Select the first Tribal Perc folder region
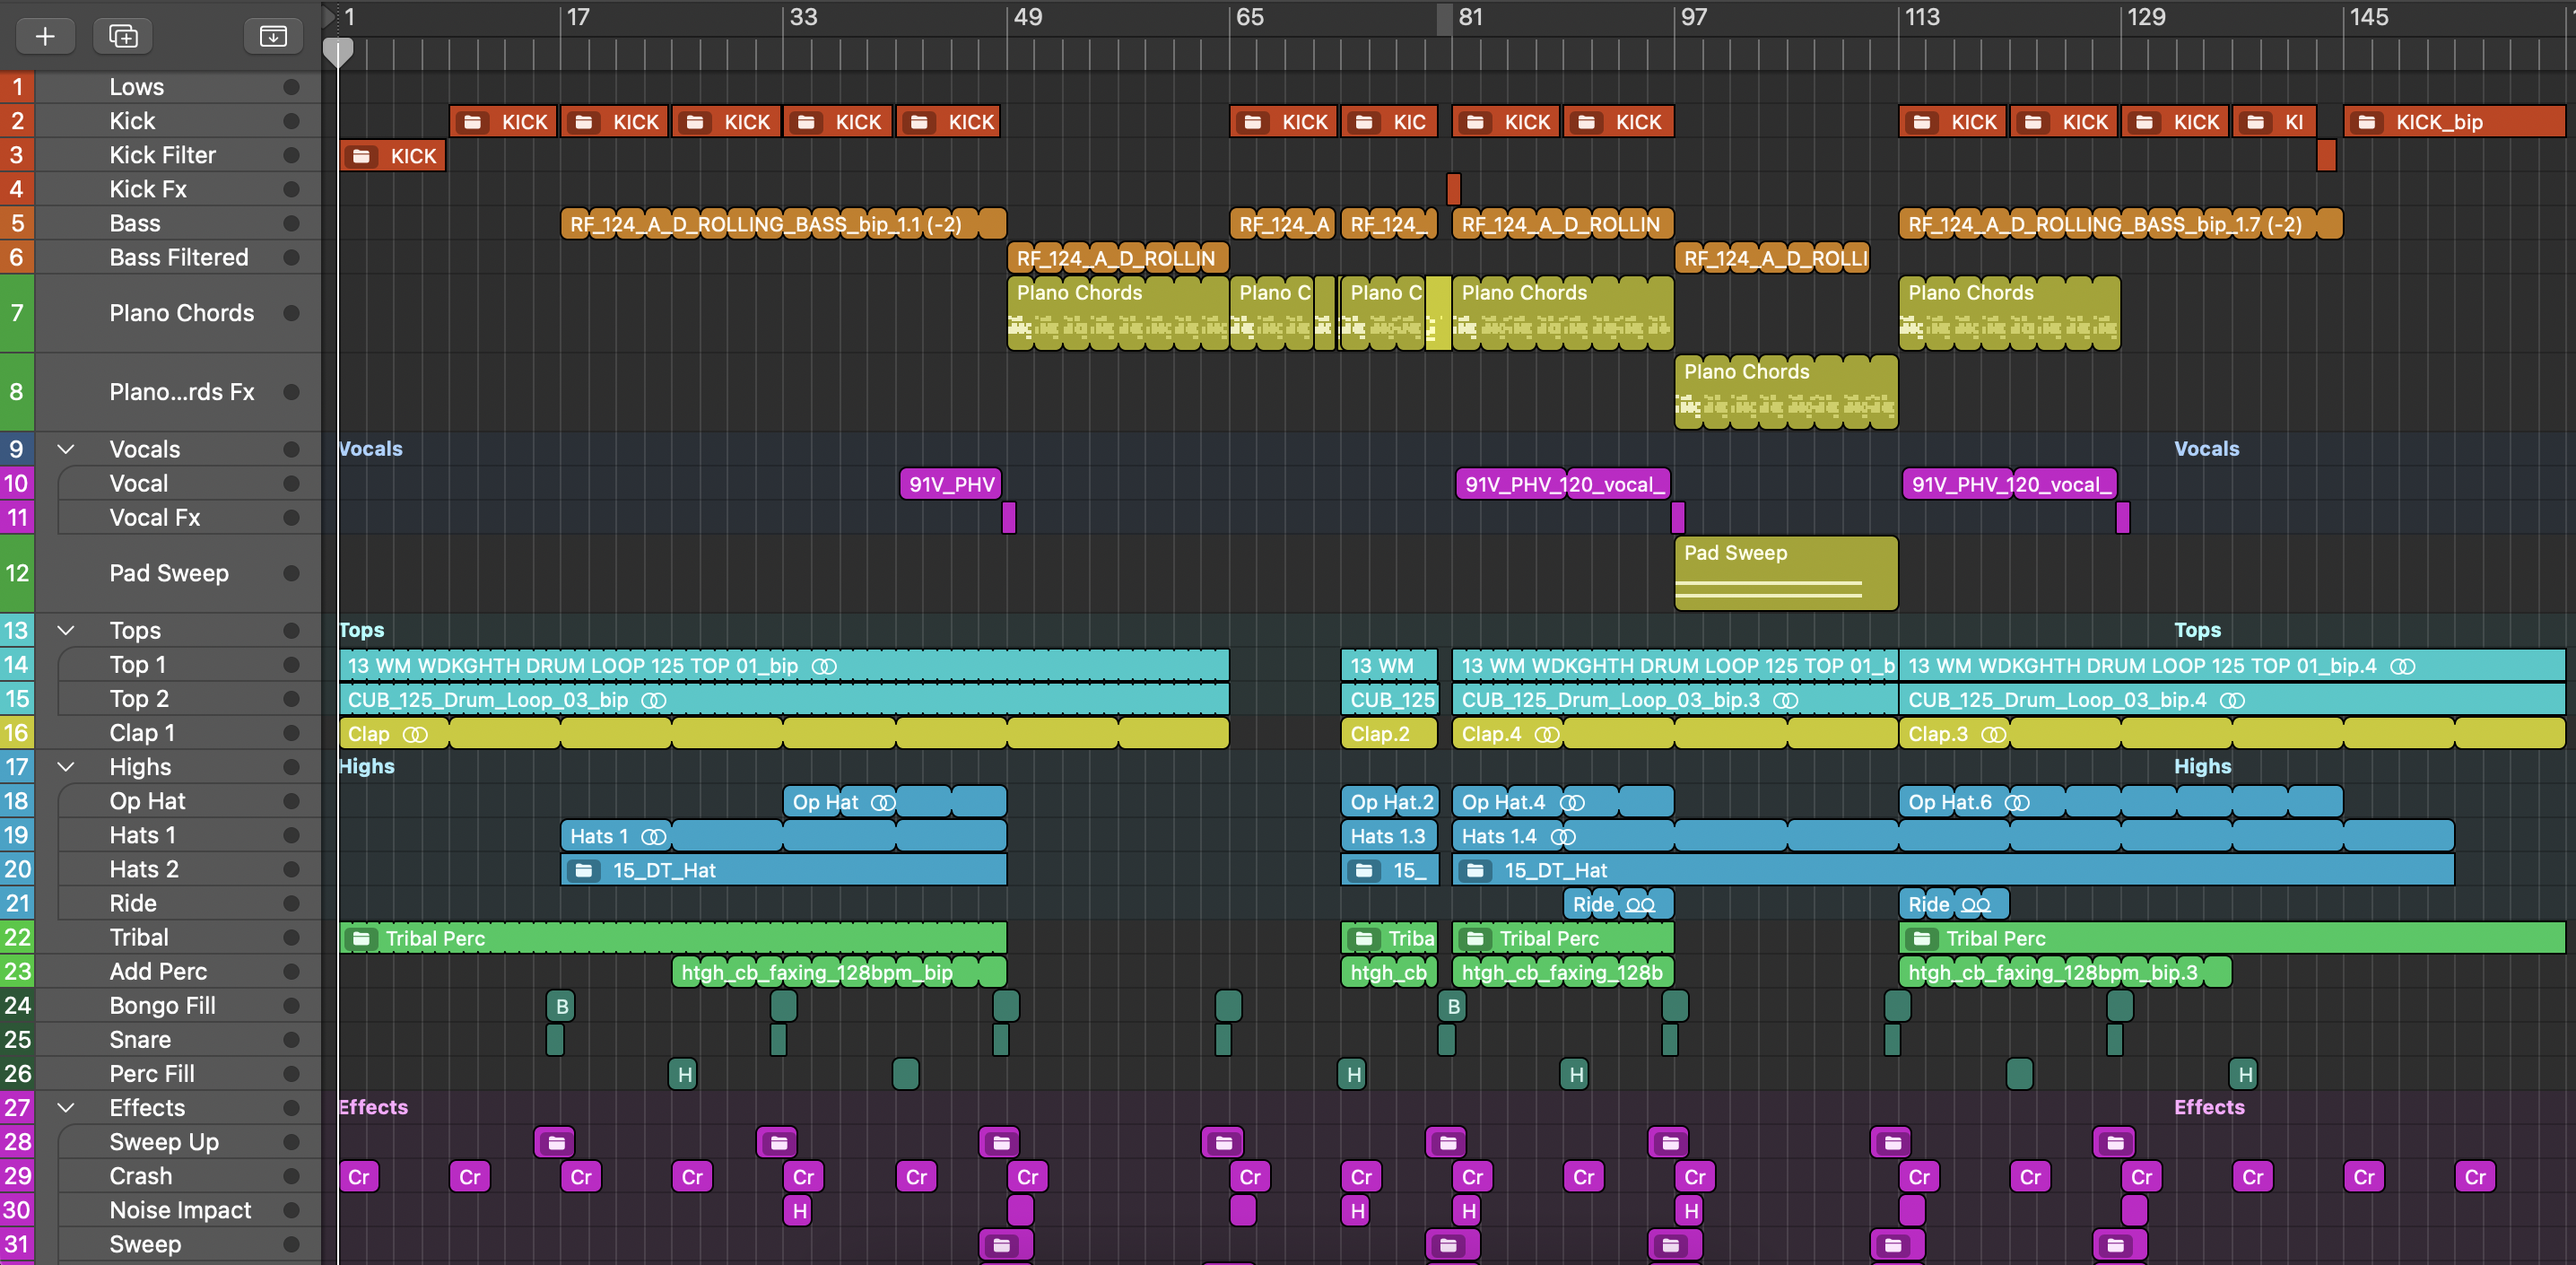Image resolution: width=2576 pixels, height=1265 pixels. coord(673,938)
